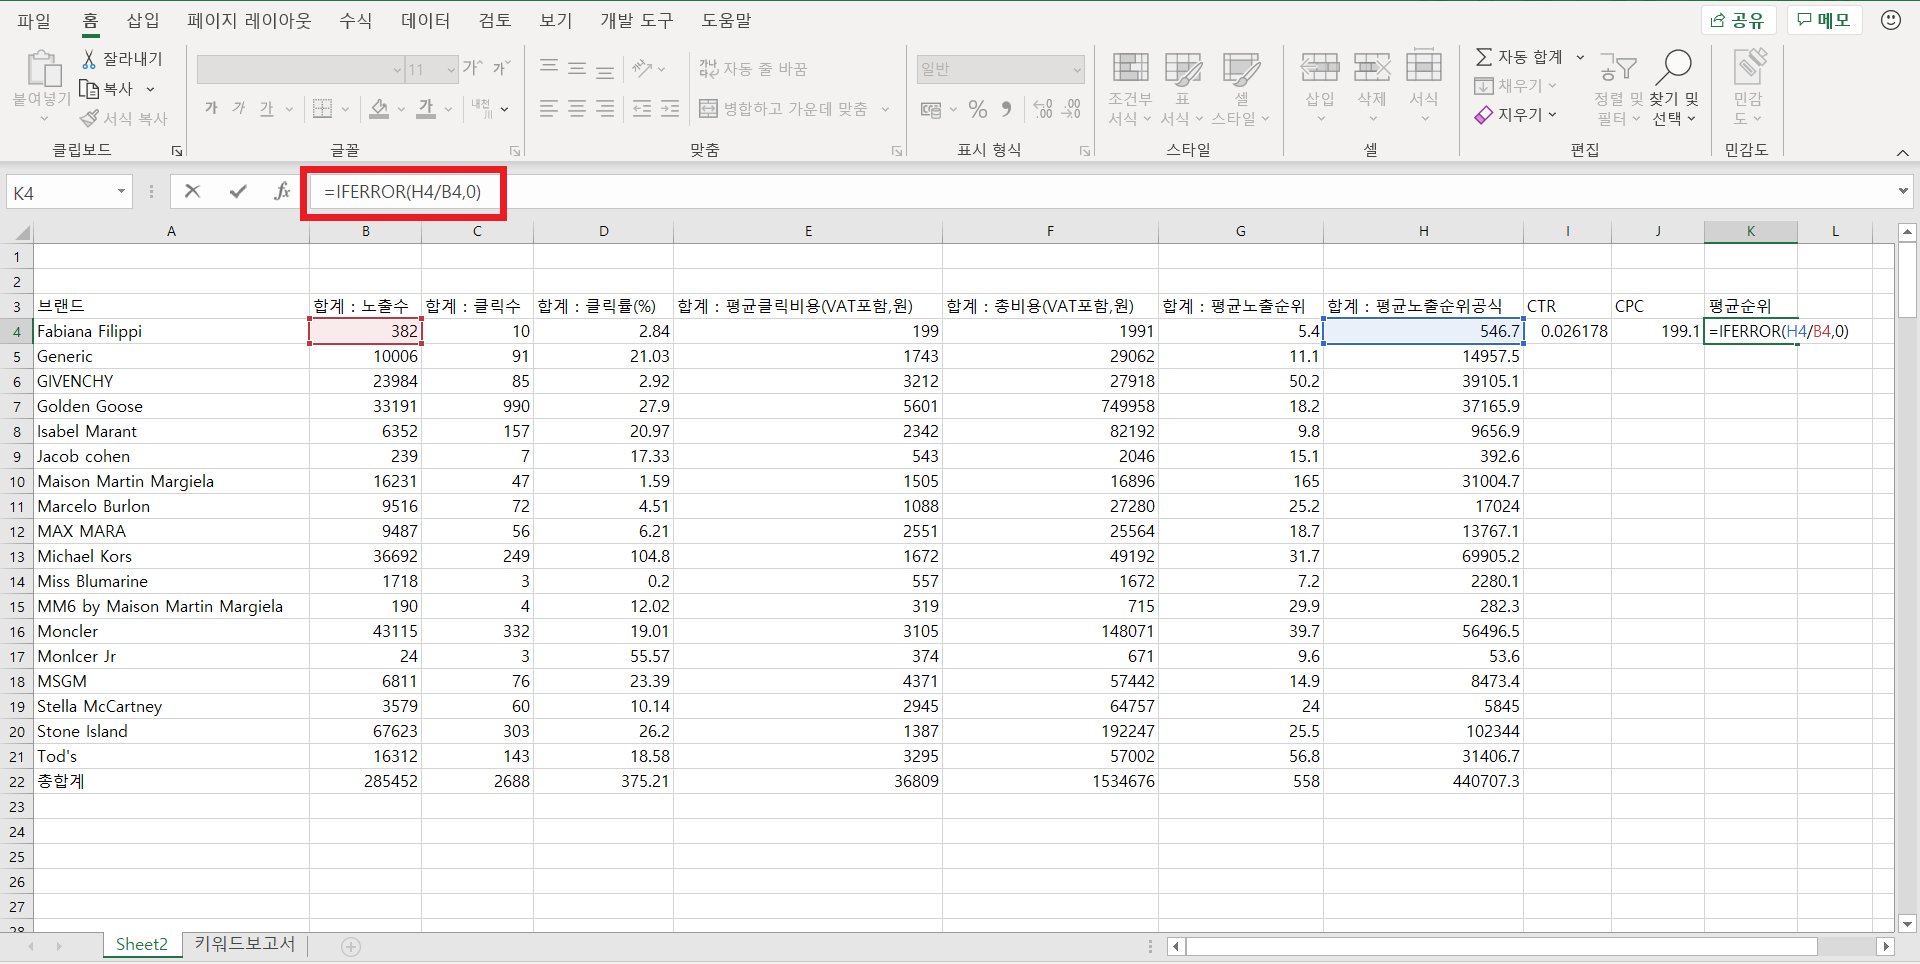Switch to the 키워드보고서 sheet tab
Image resolution: width=1920 pixels, height=964 pixels.
[x=245, y=944]
